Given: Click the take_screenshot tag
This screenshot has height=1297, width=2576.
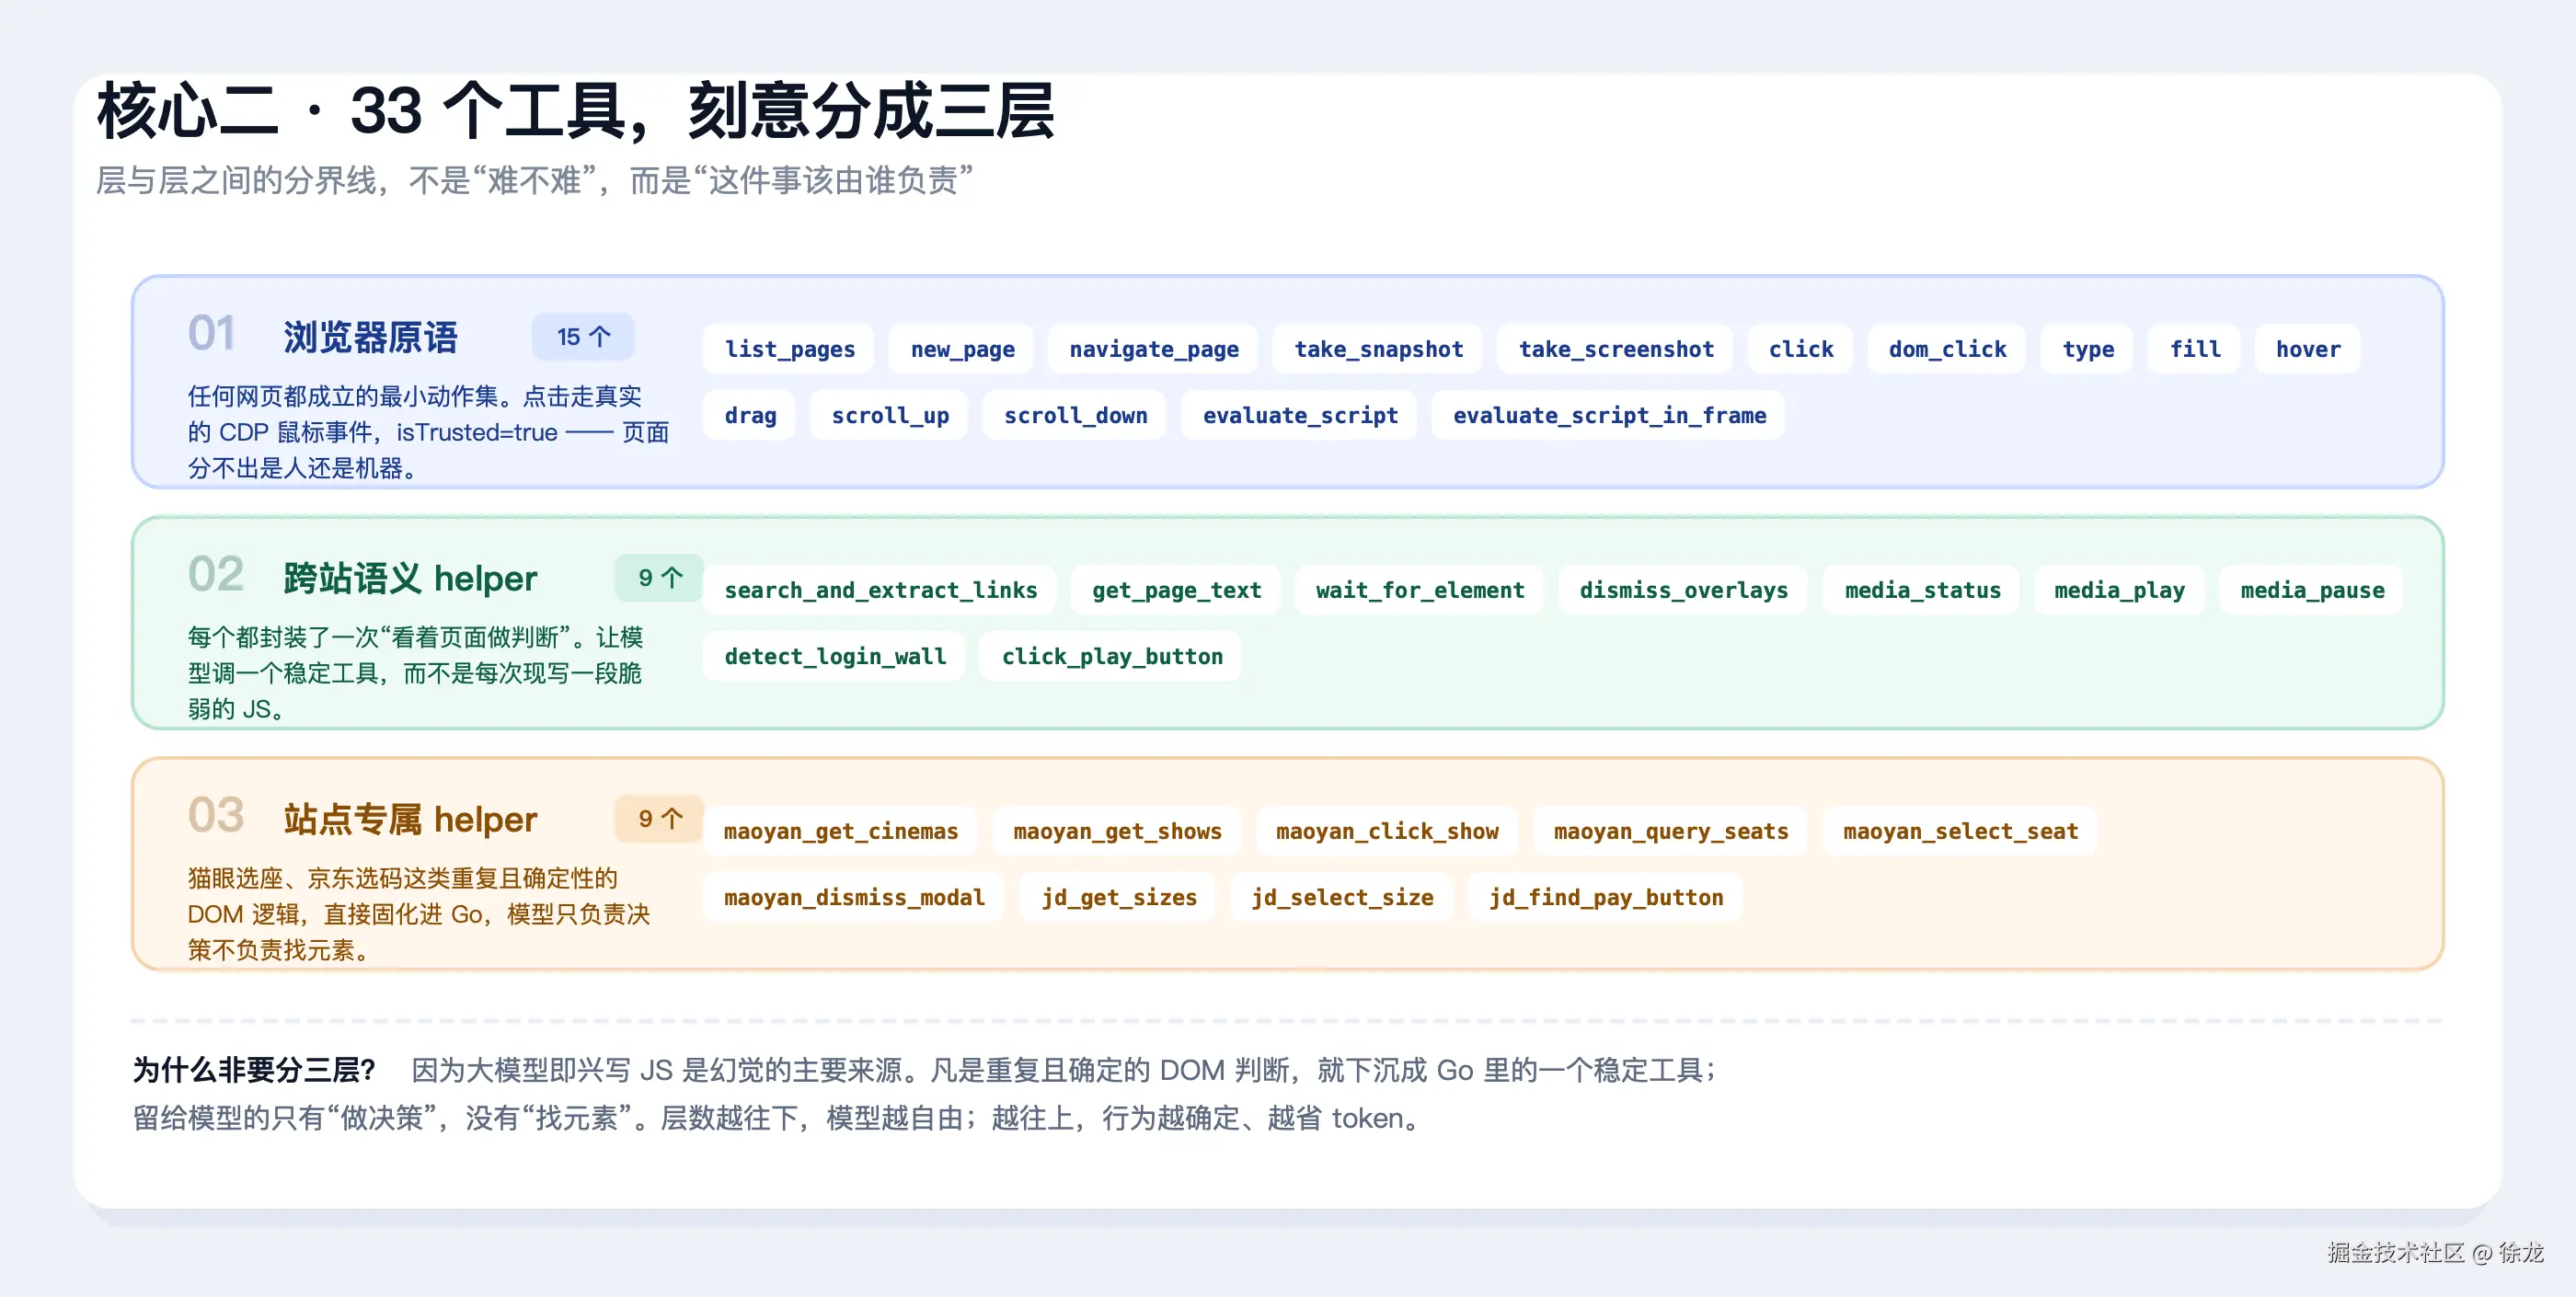Looking at the screenshot, I should pos(1616,349).
